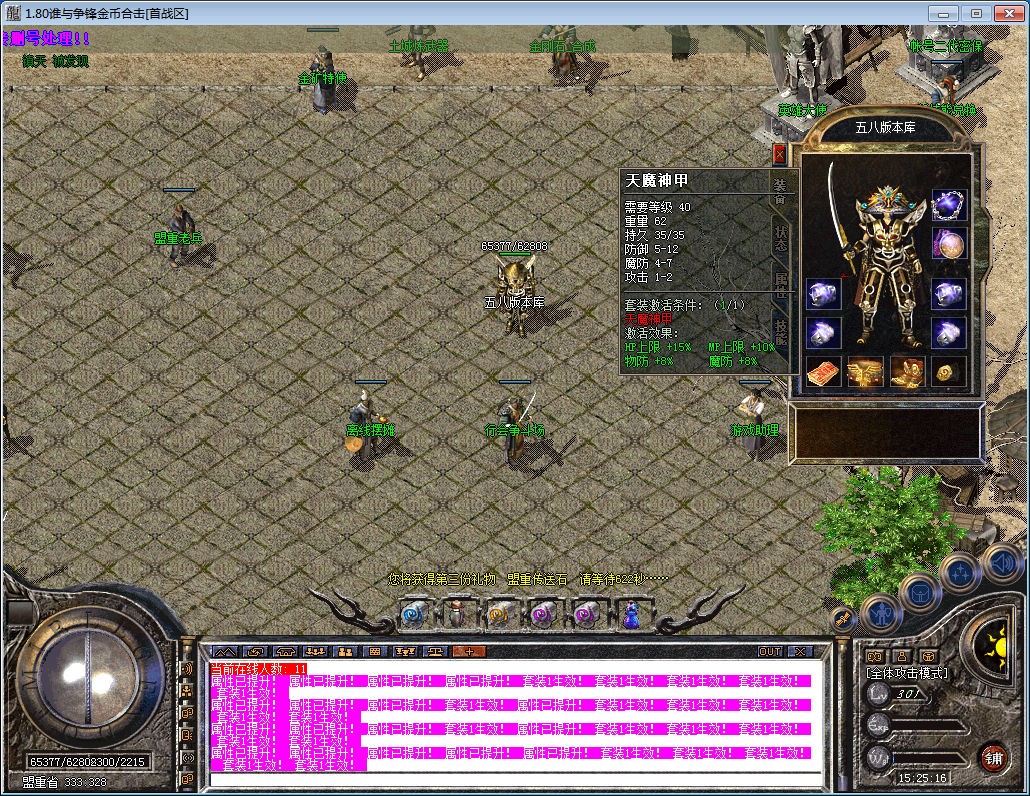Select the golden boots slot
This screenshot has width=1030, height=796.
tap(907, 372)
